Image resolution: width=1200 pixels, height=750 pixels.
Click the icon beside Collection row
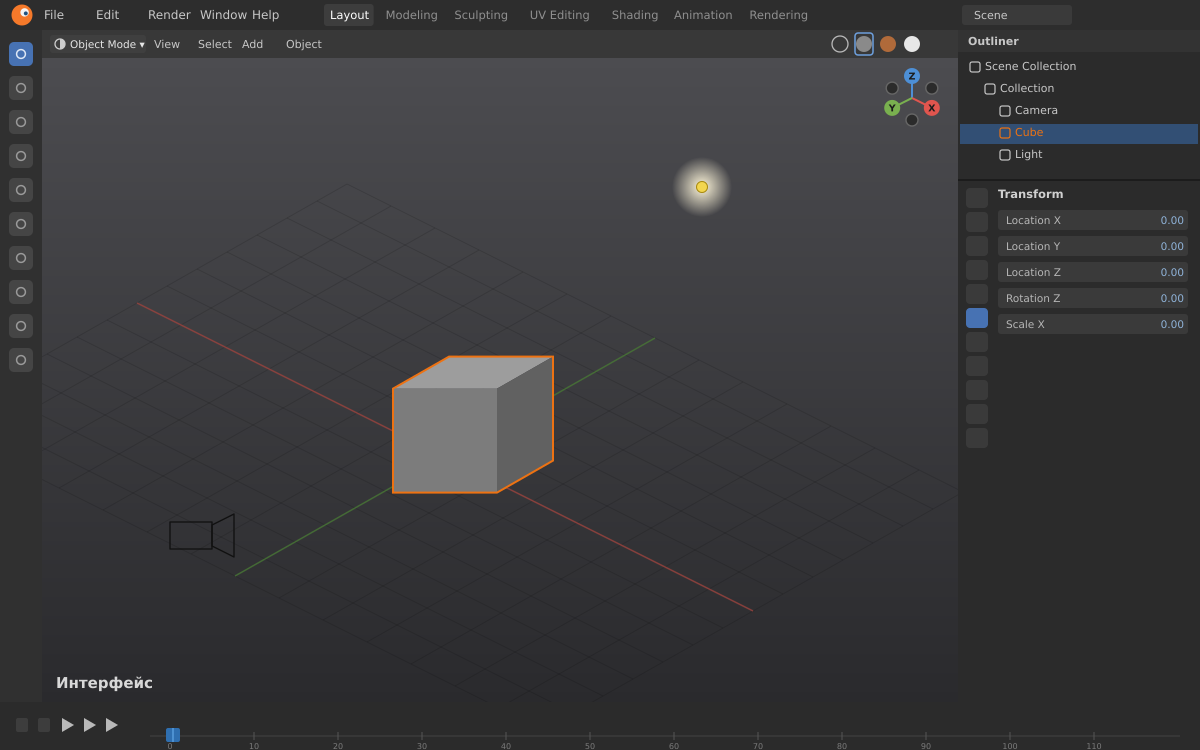point(990,89)
